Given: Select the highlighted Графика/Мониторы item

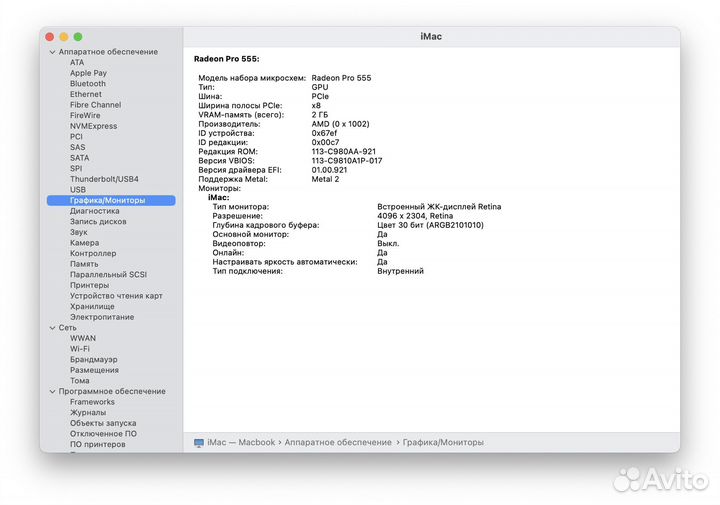Looking at the screenshot, I should point(111,200).
